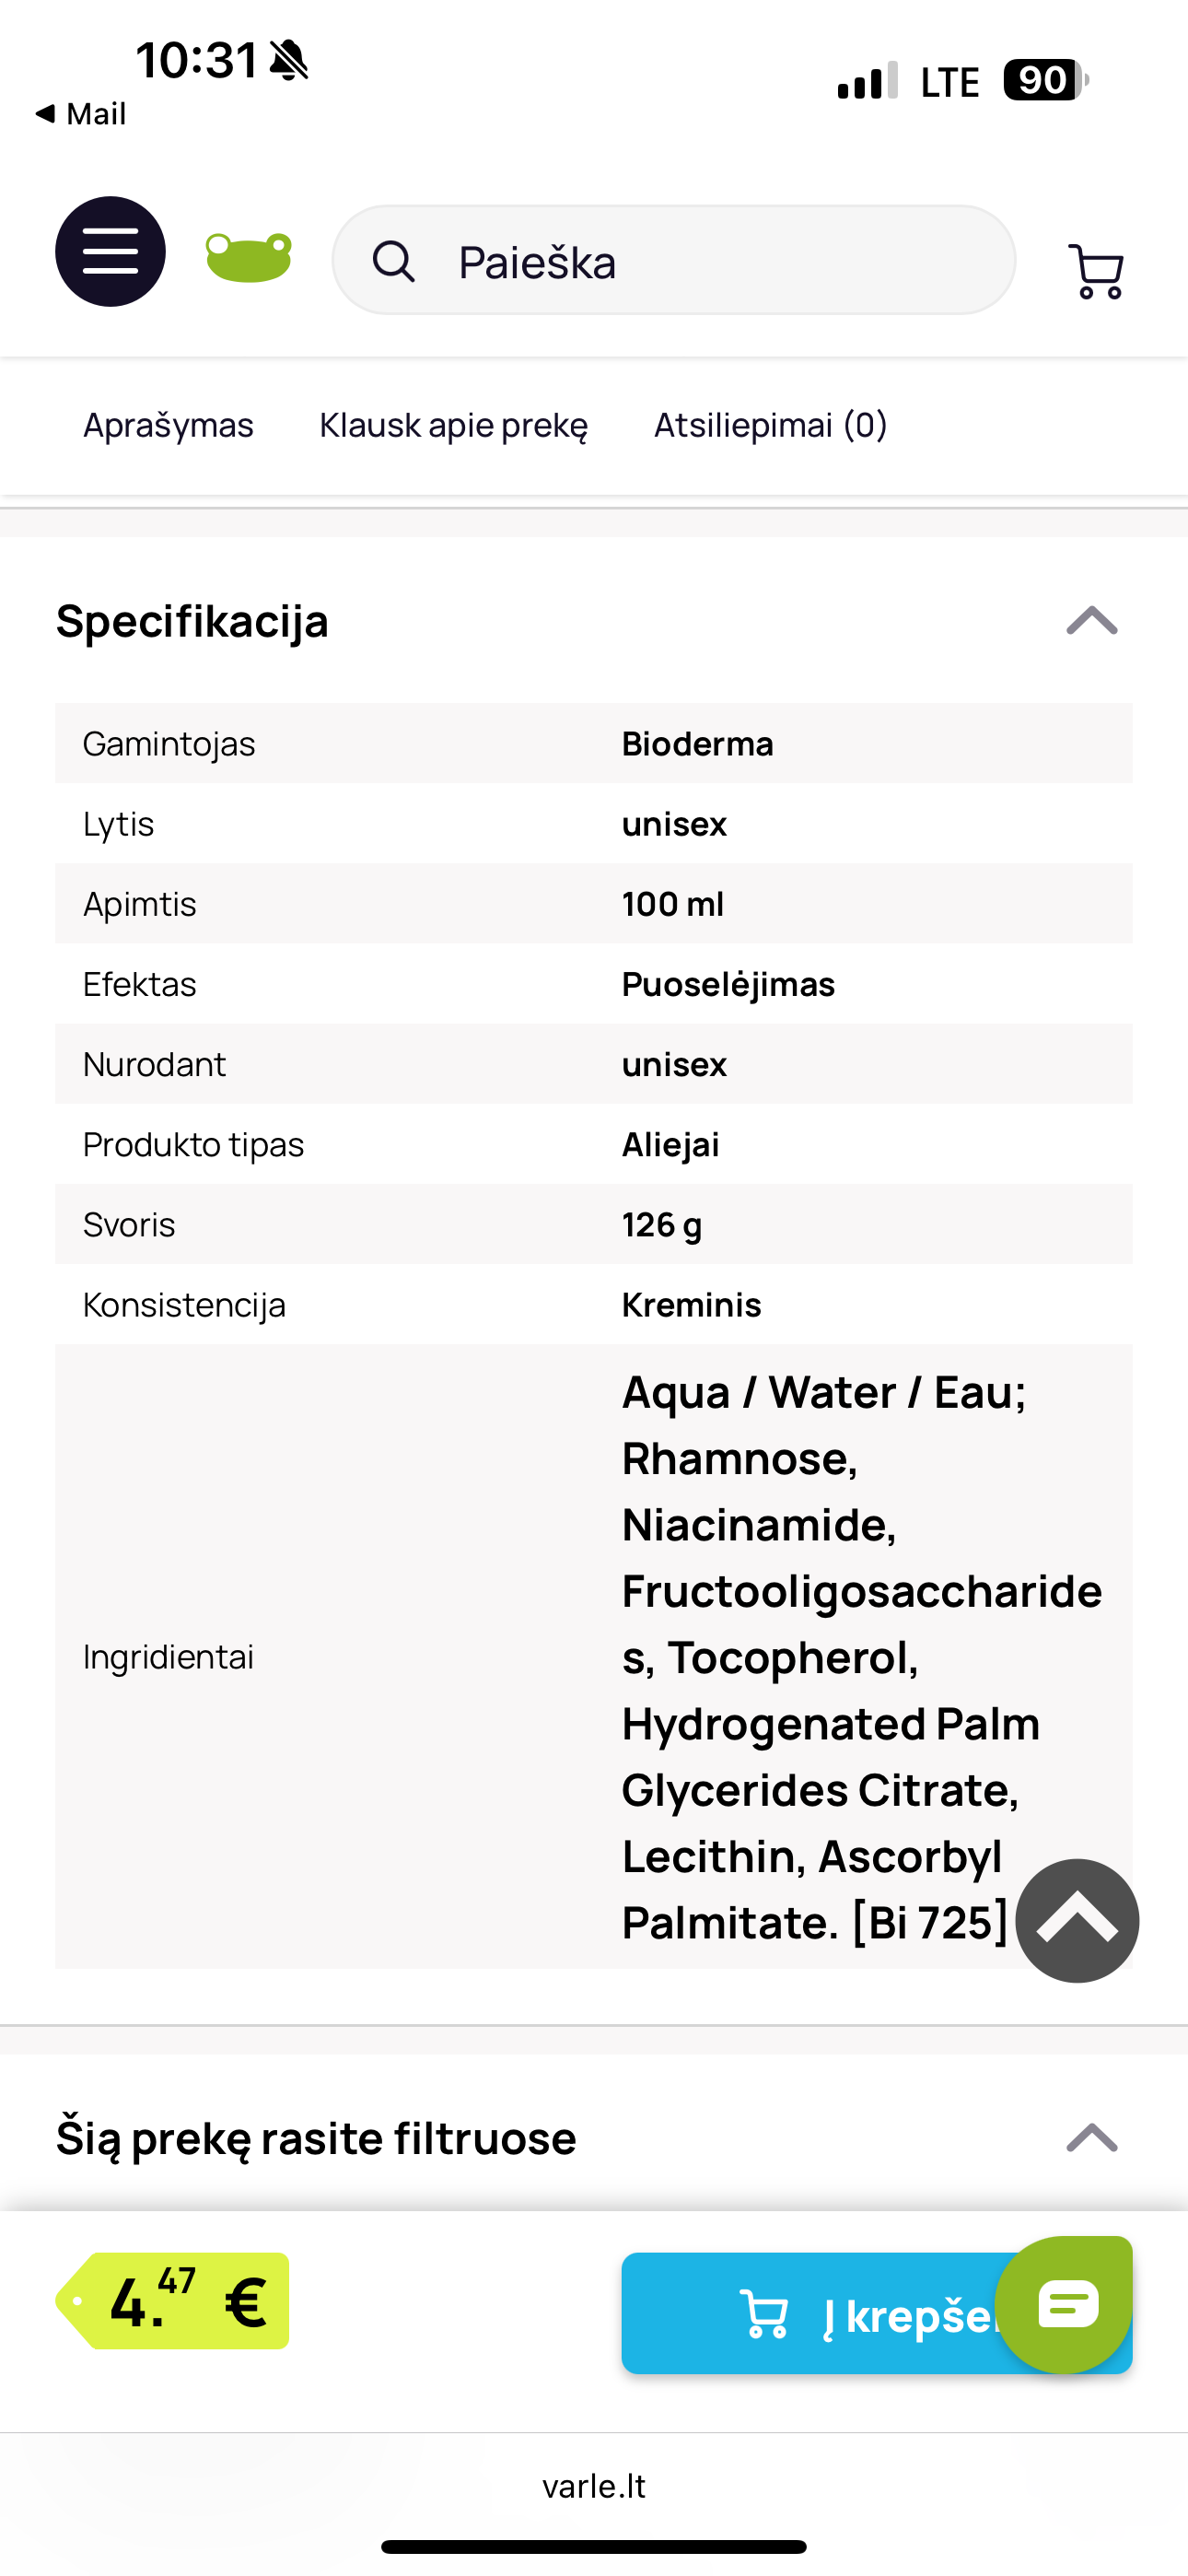Collapse the Specifikacija section
Image resolution: width=1188 pixels, height=2576 pixels.
tap(1092, 621)
